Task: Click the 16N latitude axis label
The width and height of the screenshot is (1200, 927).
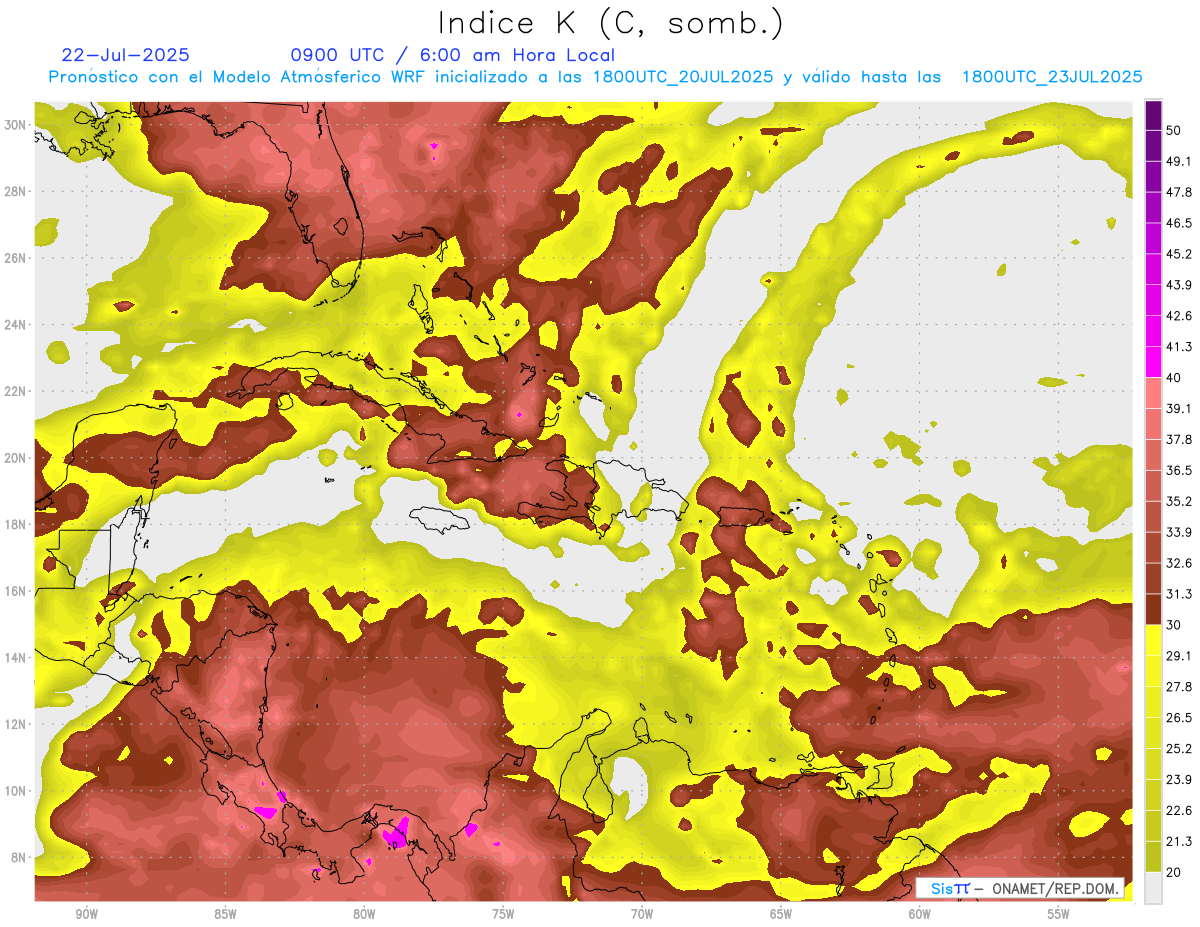Action: (15, 591)
